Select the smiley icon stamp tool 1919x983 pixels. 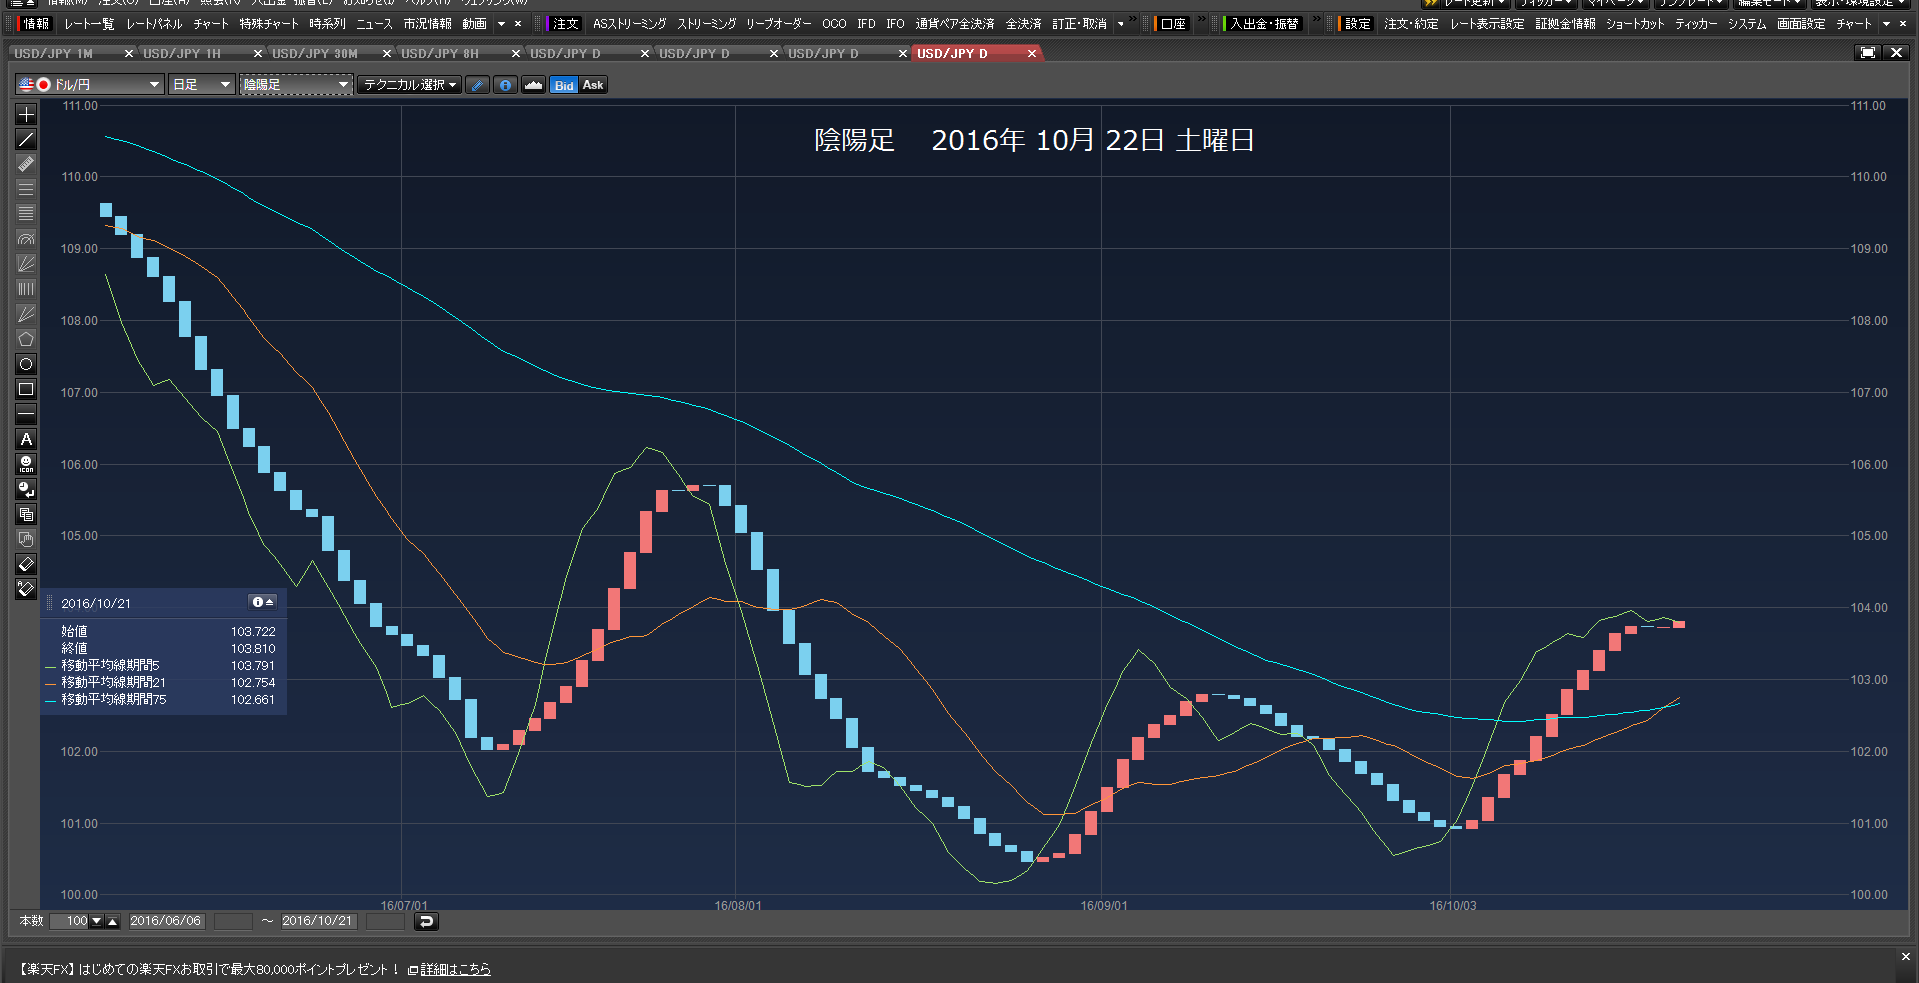26,464
